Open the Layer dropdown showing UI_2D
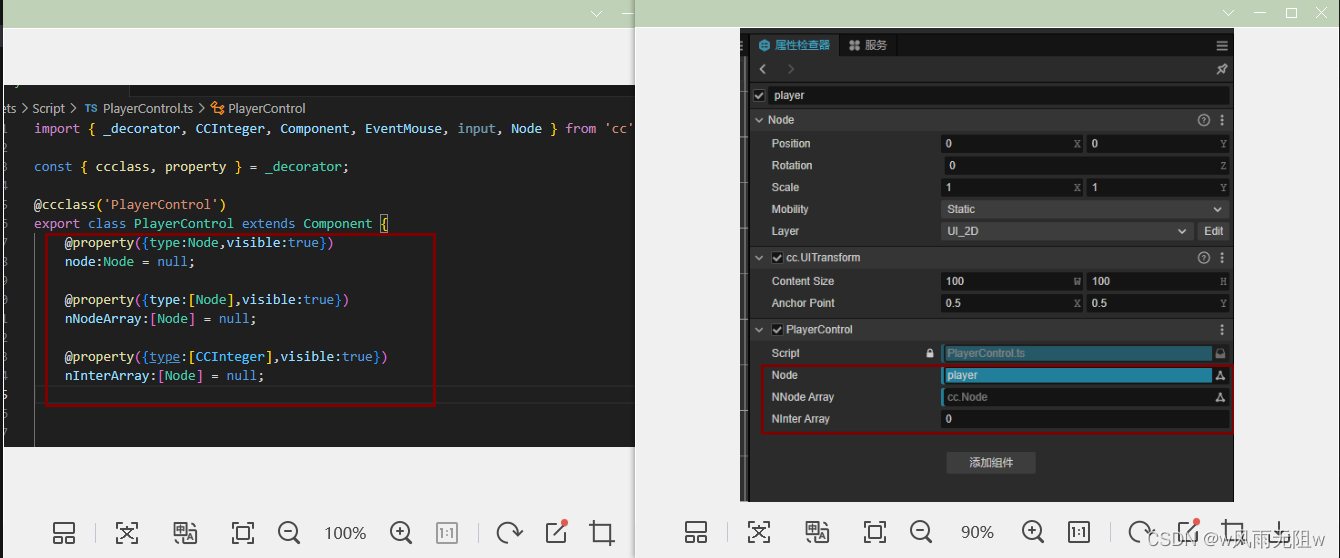 tap(1067, 231)
